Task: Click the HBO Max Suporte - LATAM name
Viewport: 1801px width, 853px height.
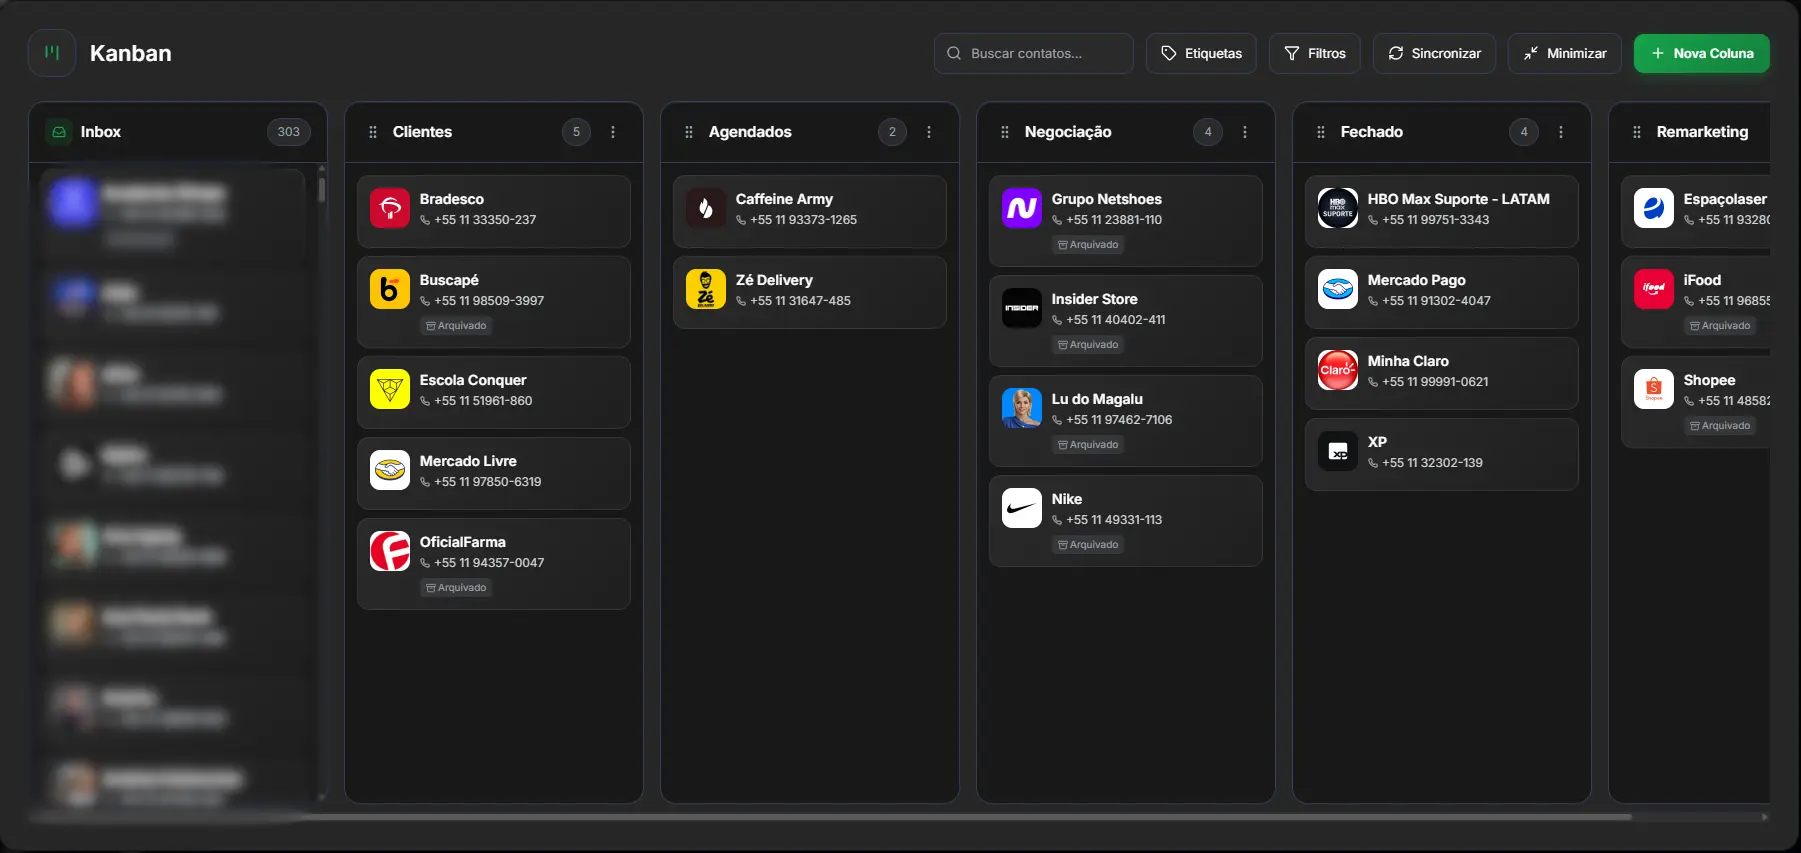Action: tap(1459, 199)
